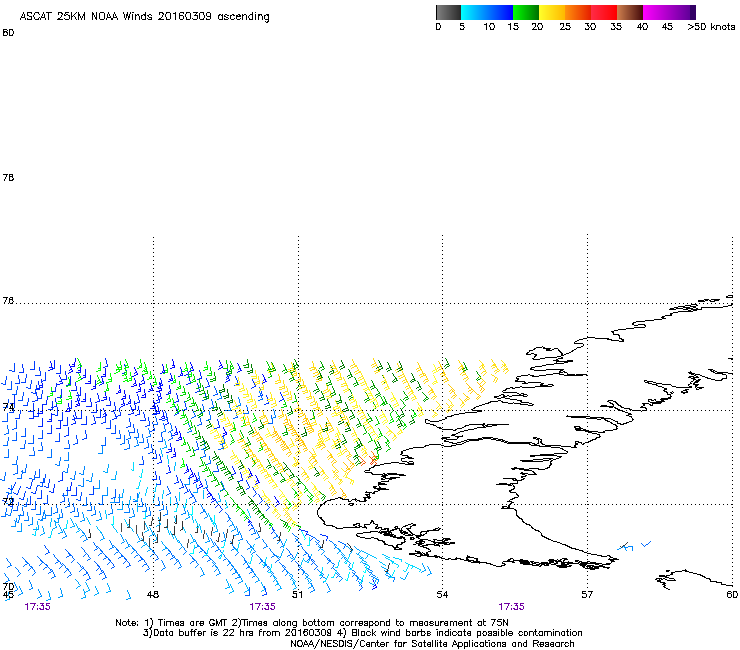Click the "10" label under the color bar
The width and height of the screenshot is (740, 650).
click(x=489, y=27)
